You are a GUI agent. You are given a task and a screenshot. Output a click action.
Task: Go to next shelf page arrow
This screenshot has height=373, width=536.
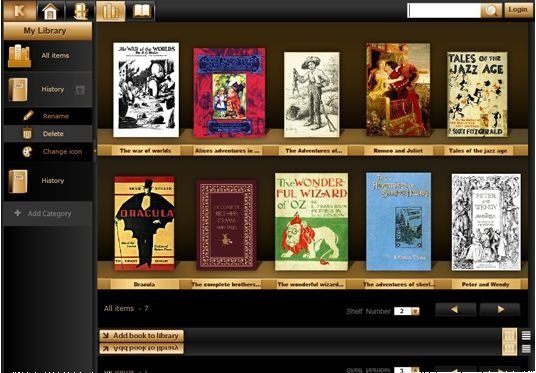500,309
